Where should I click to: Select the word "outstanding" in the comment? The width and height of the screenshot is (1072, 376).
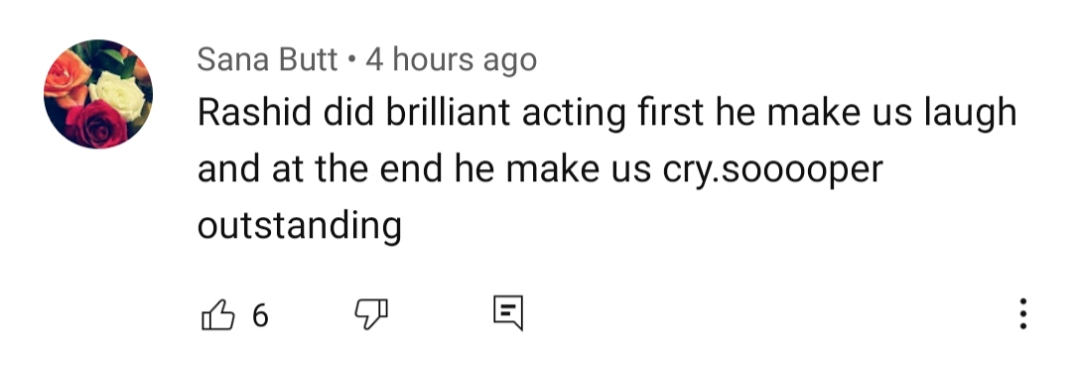coord(299,225)
